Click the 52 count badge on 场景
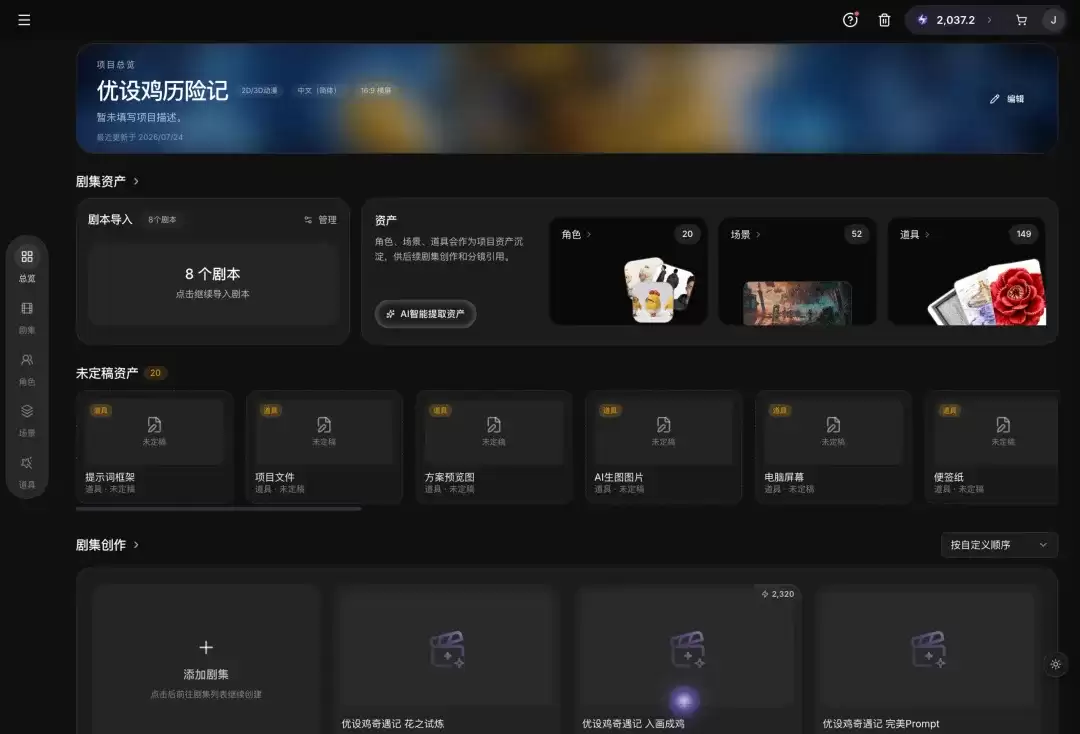The image size is (1080, 734). (x=857, y=234)
